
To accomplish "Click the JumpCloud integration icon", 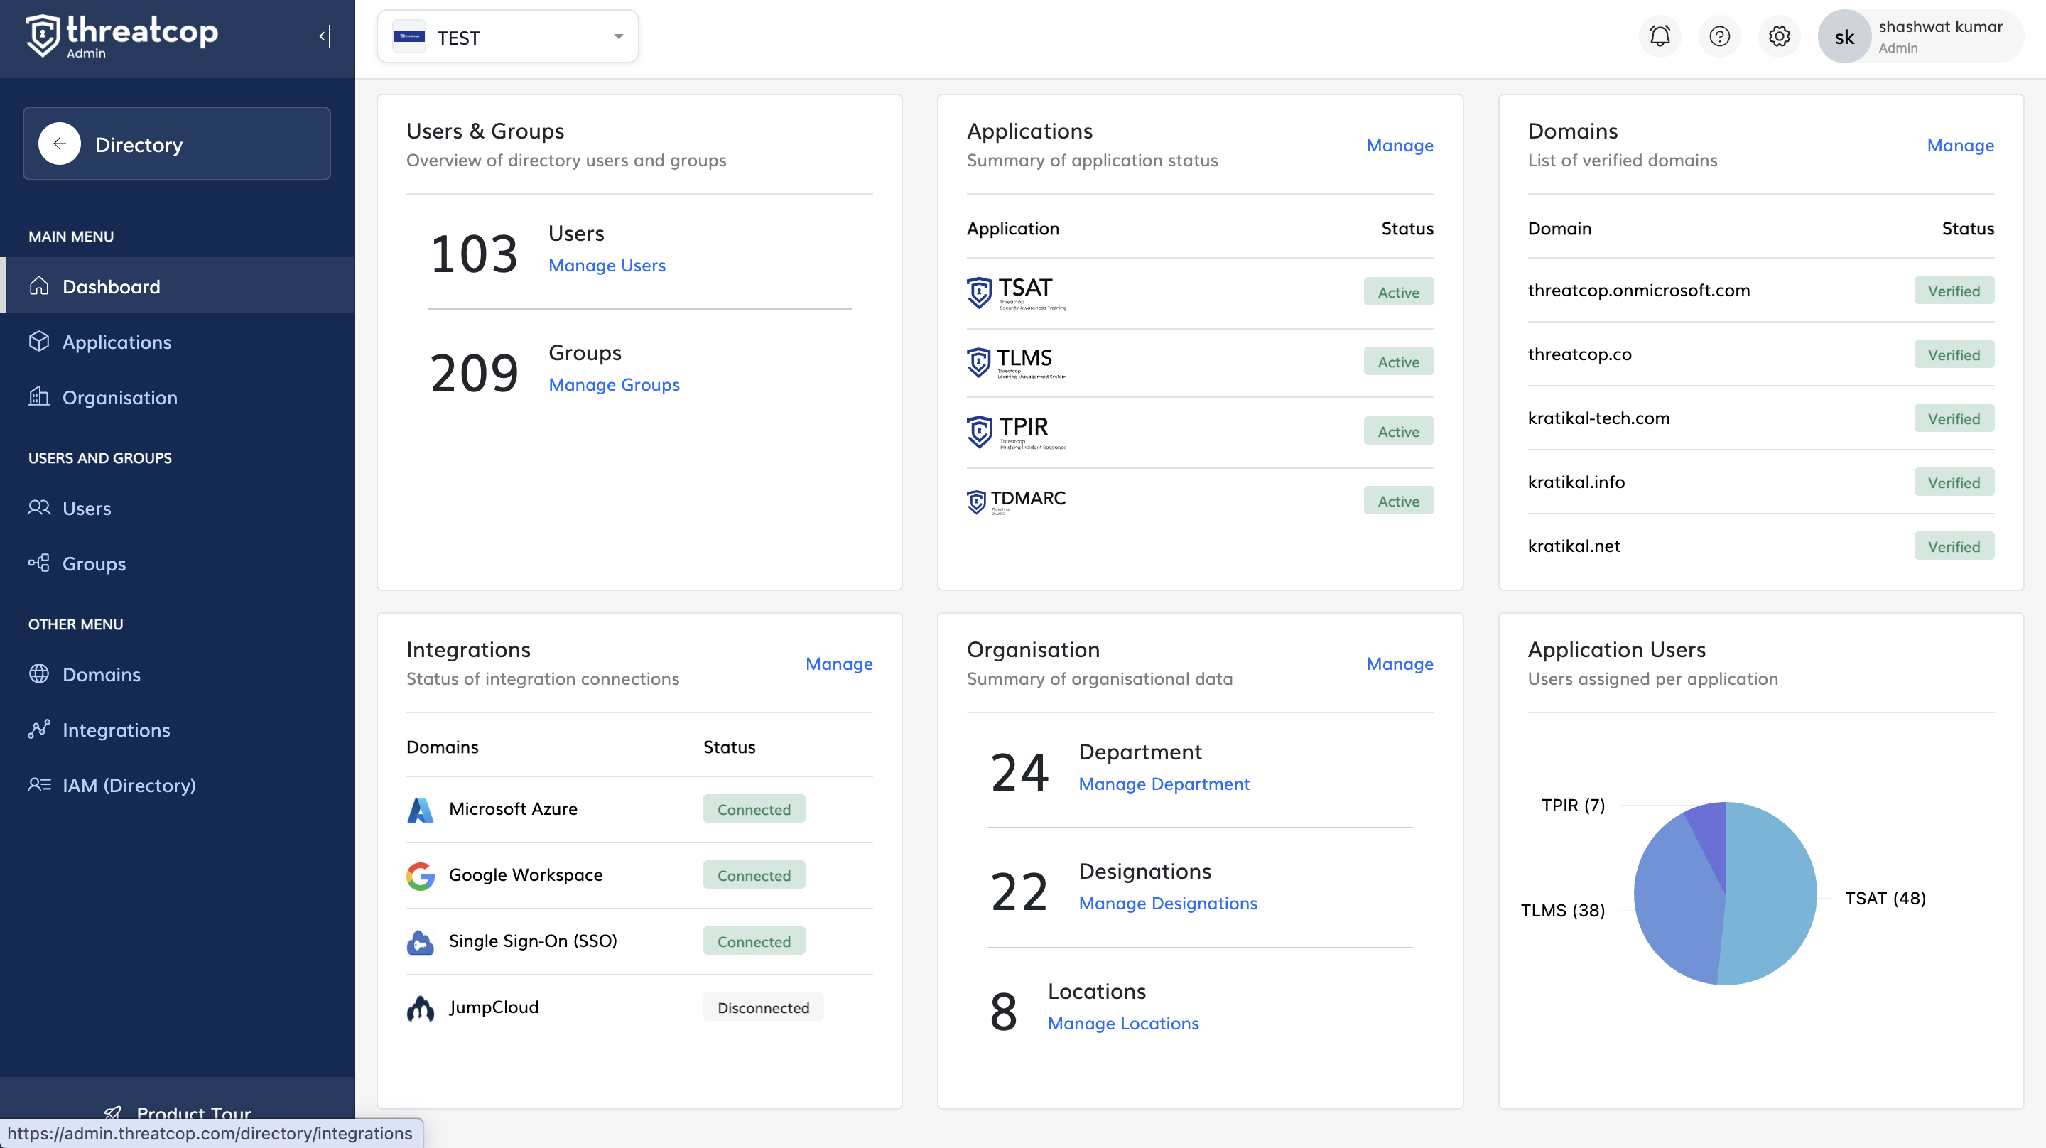I will click(x=421, y=1008).
